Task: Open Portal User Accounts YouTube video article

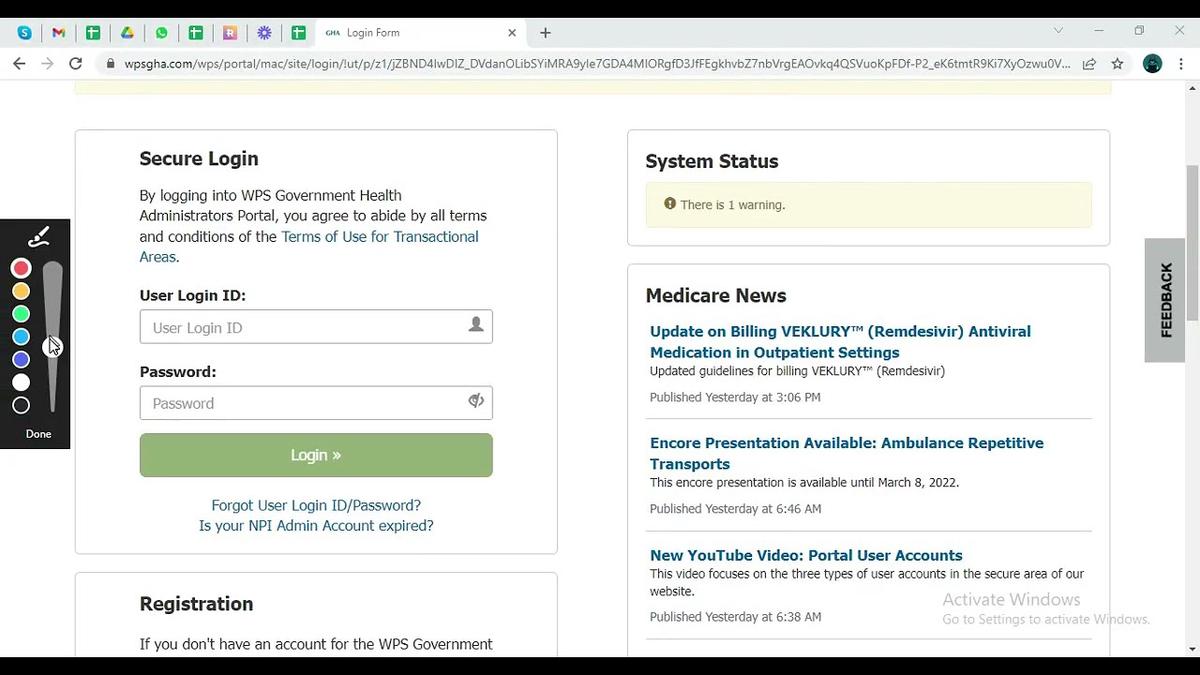Action: pos(806,555)
